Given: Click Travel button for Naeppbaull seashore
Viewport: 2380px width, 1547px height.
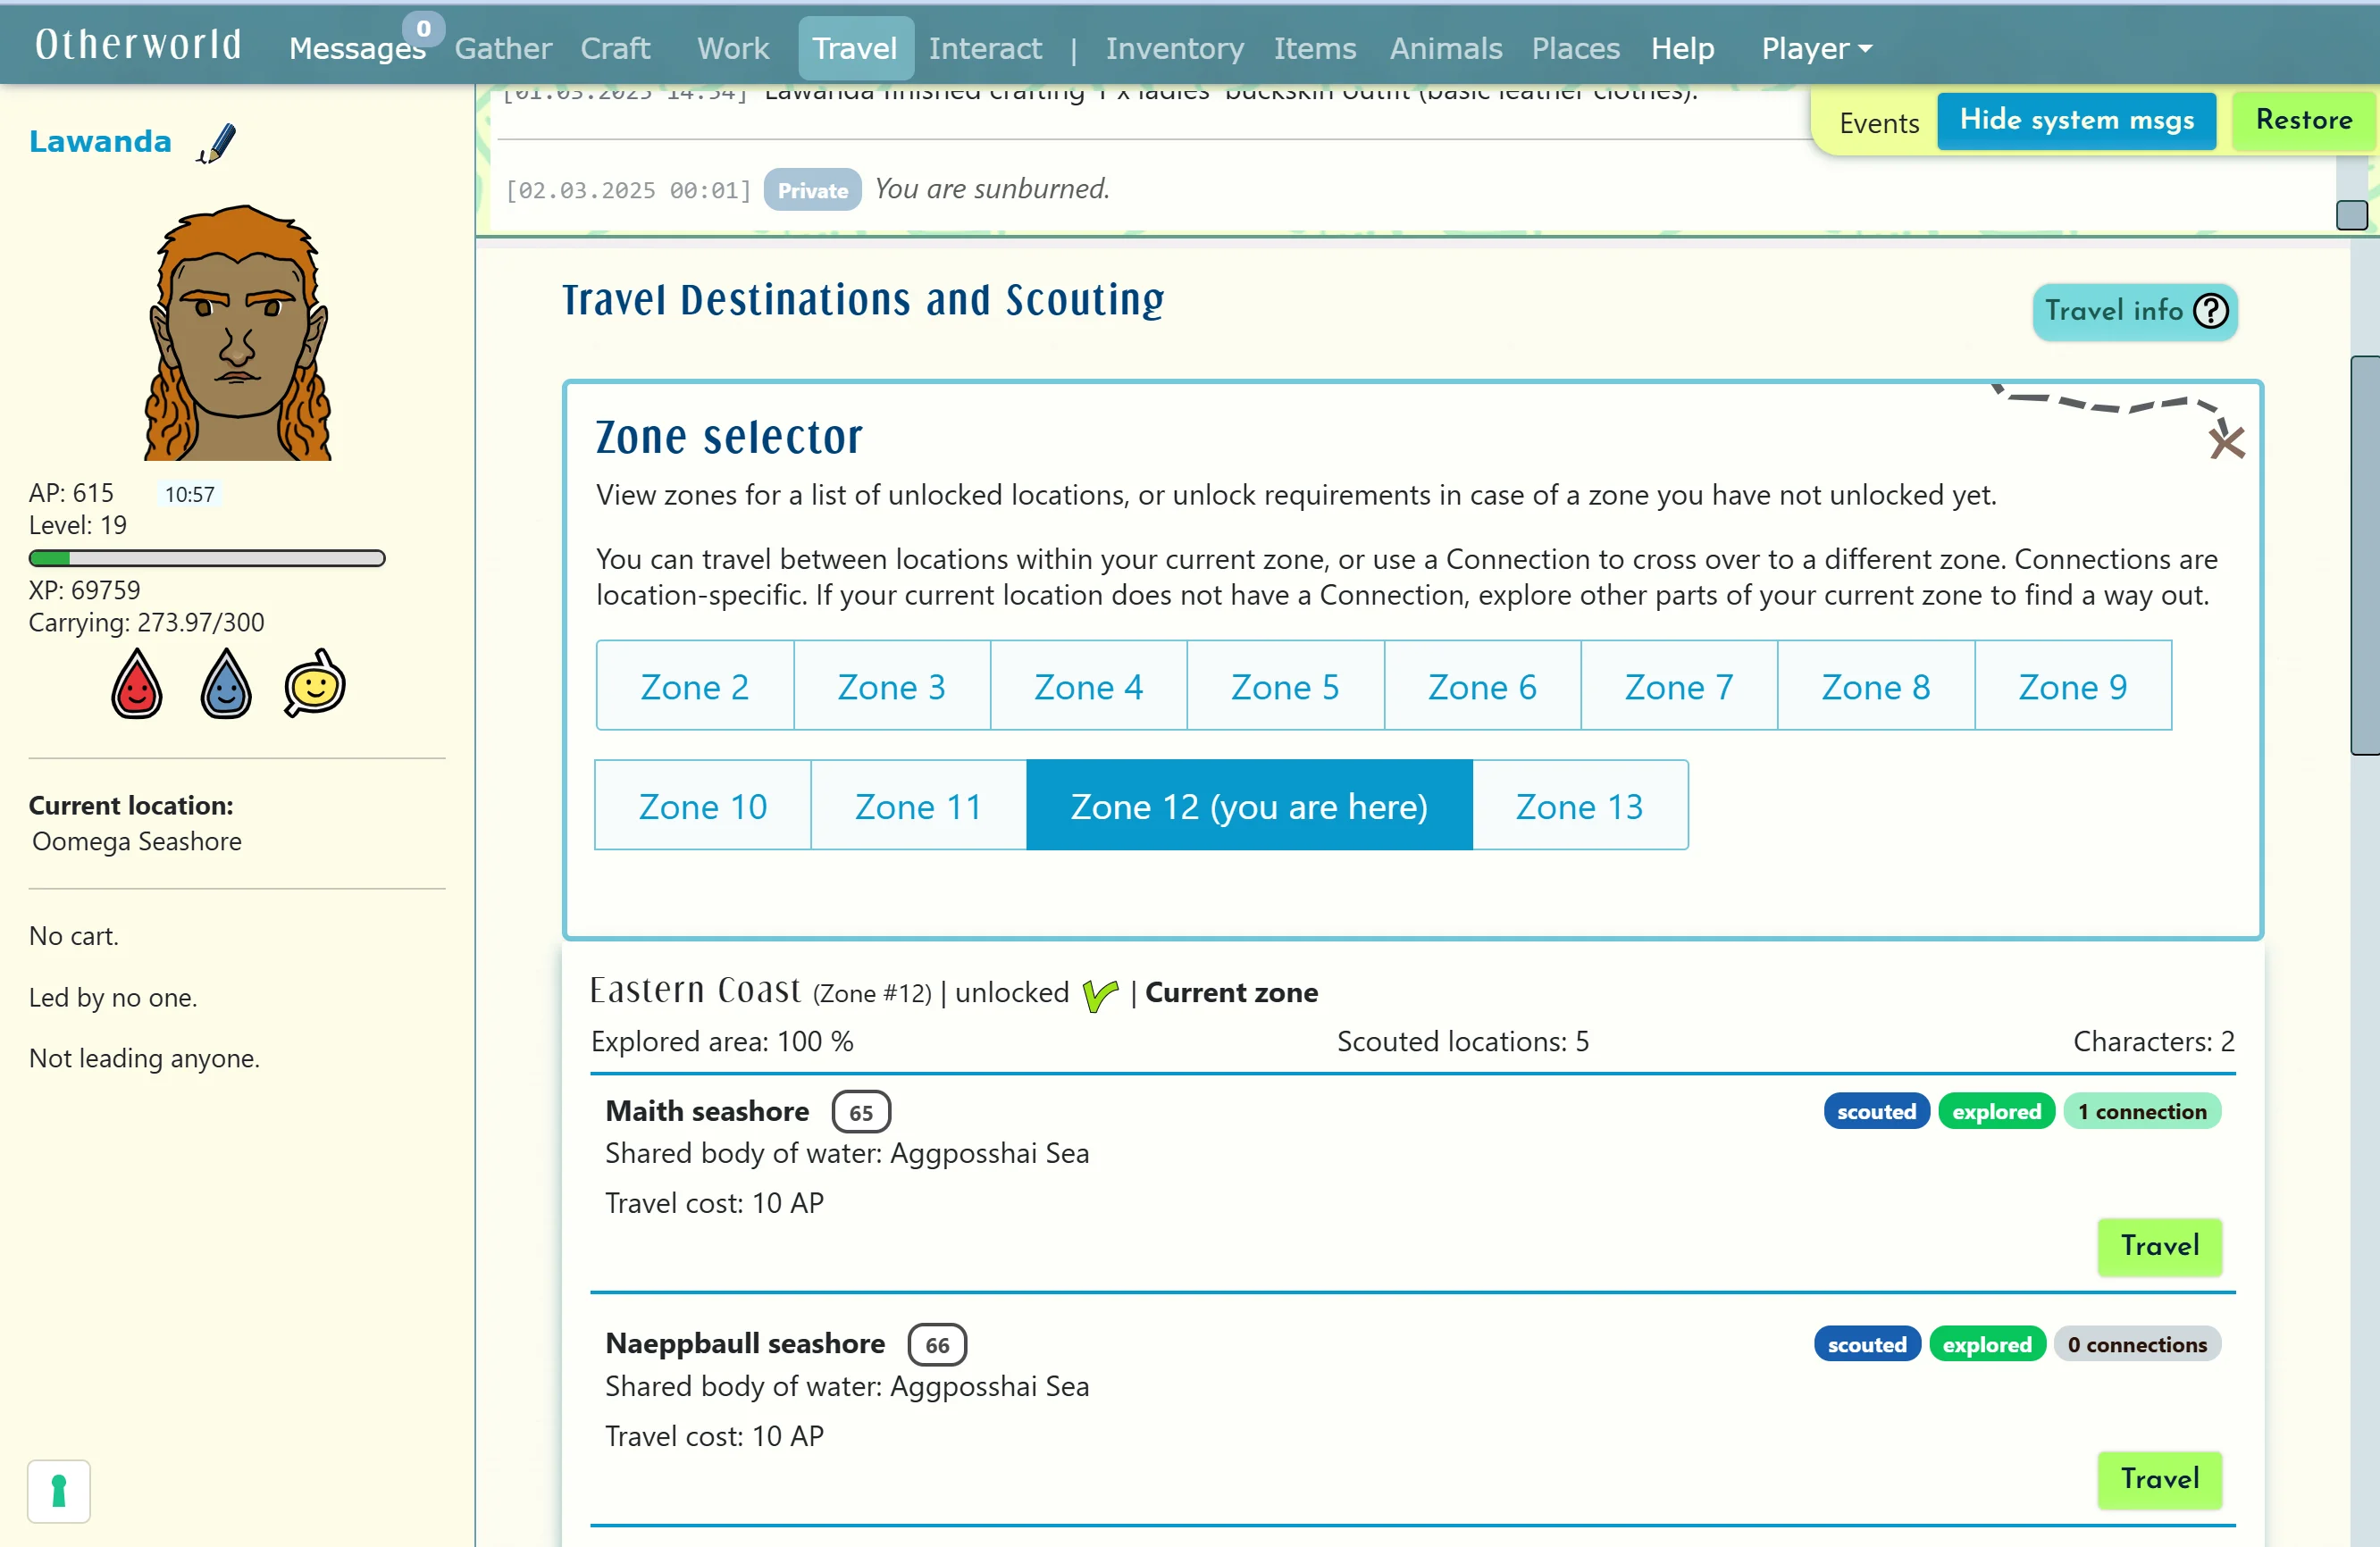Looking at the screenshot, I should [x=2159, y=1477].
